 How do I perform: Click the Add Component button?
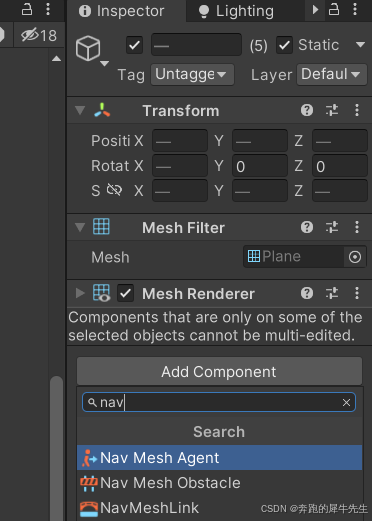[x=219, y=371]
